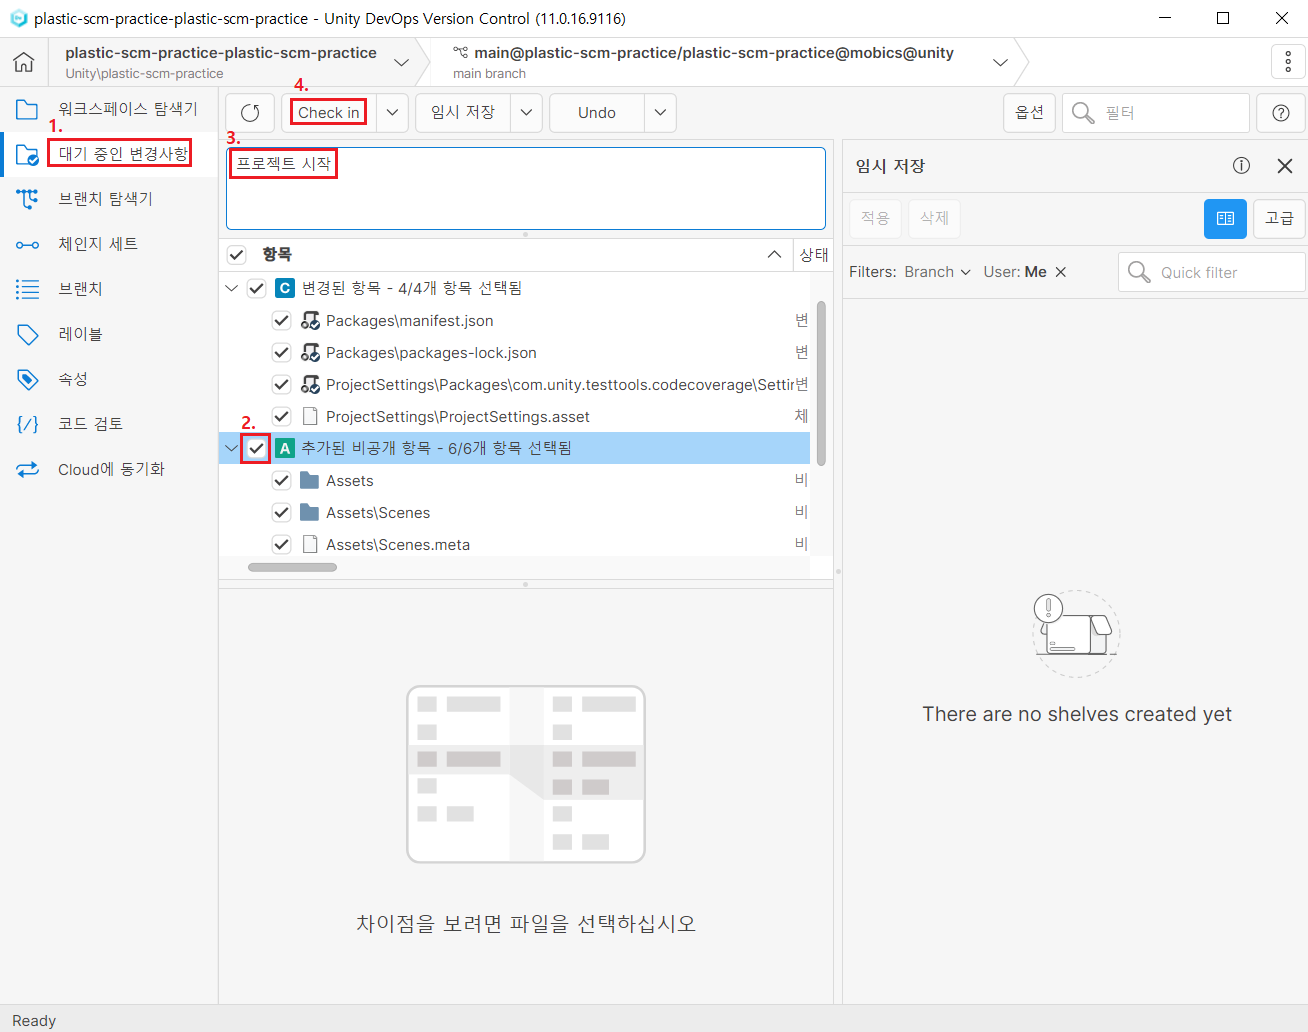Screen dimensions: 1308x1032
Task: Click the Cloud에 동기화 sync icon
Action: click(27, 469)
